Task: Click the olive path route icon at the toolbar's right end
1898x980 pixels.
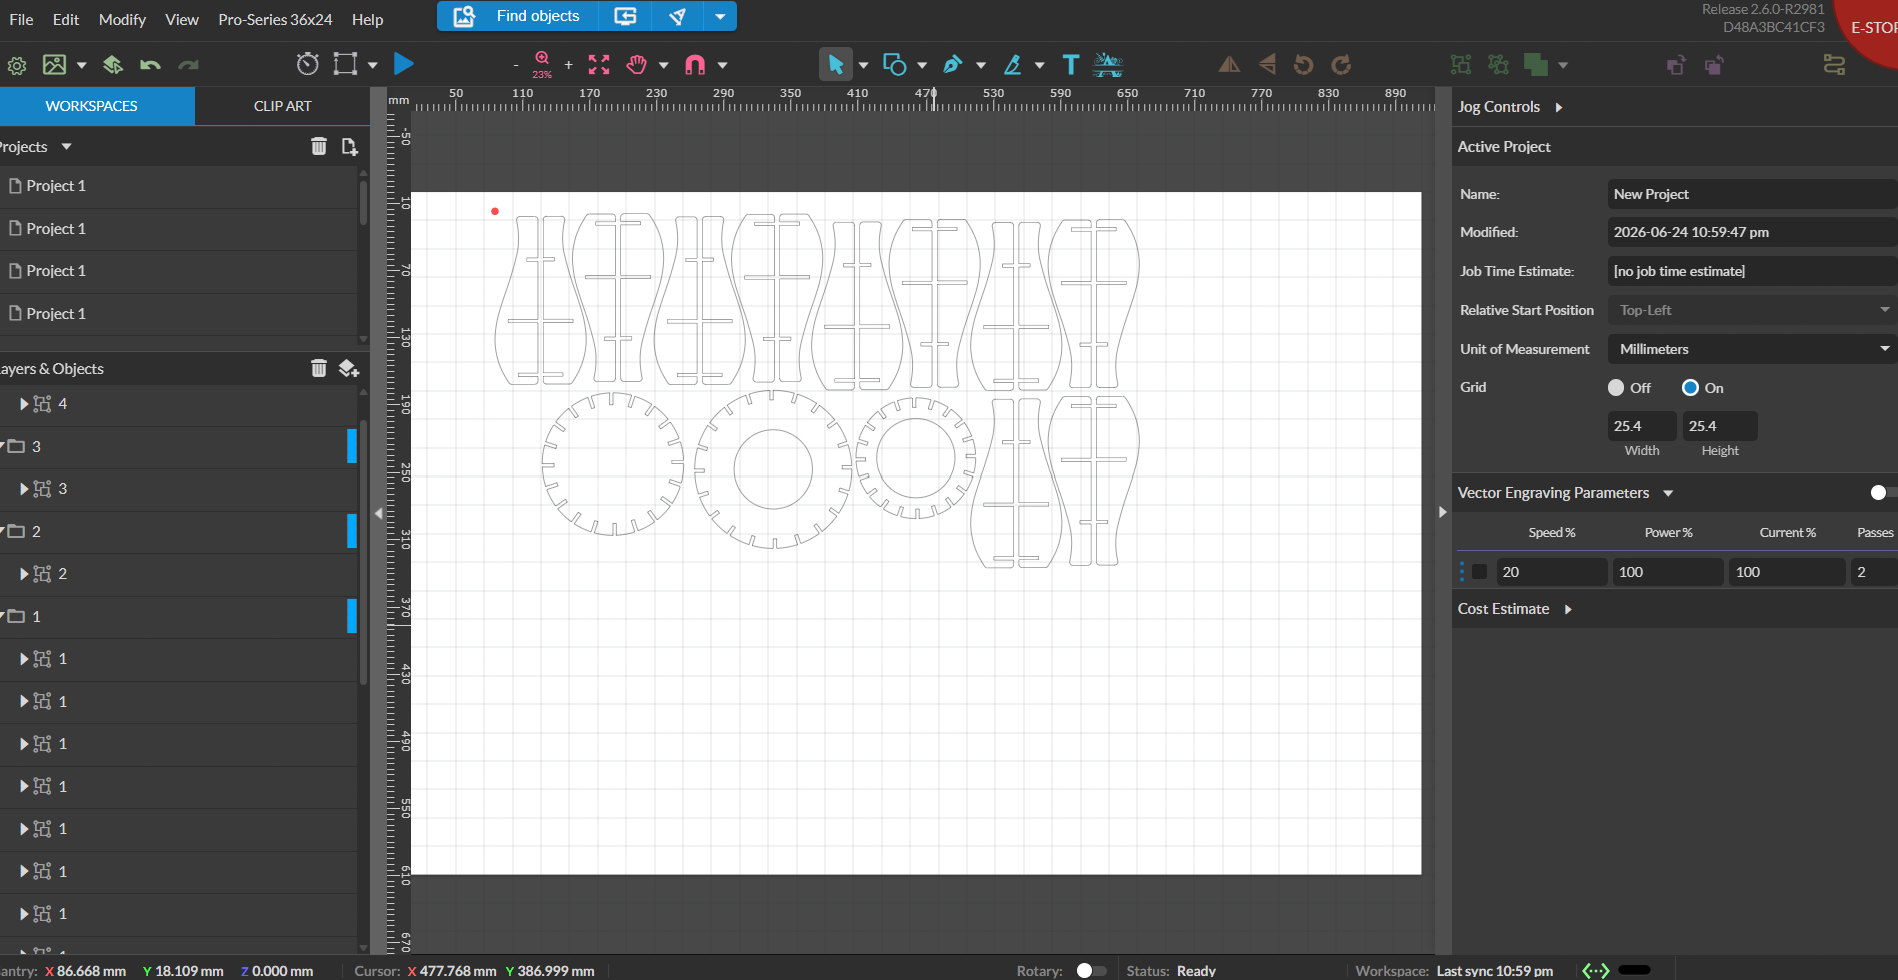Action: [x=1834, y=65]
